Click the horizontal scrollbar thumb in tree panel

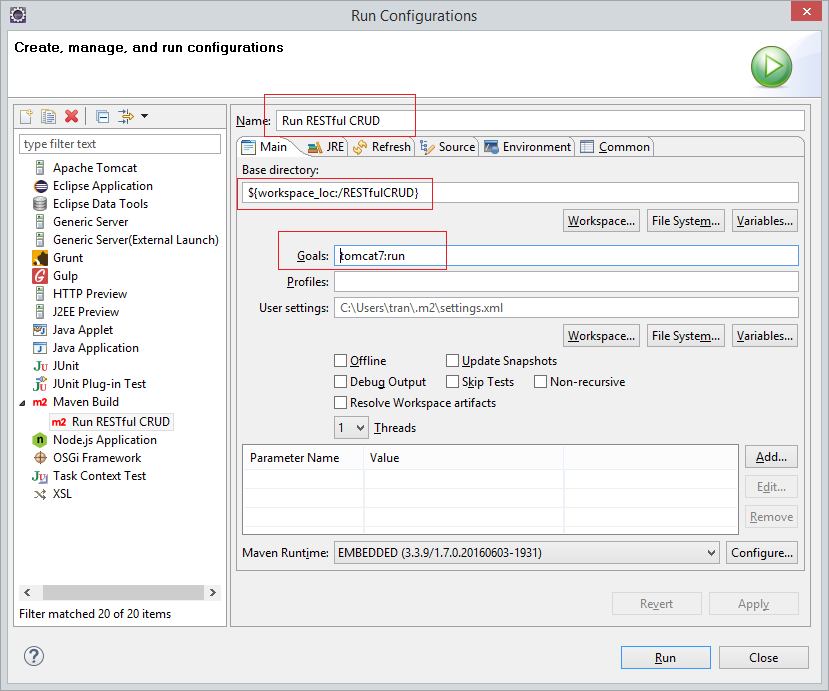(123, 593)
